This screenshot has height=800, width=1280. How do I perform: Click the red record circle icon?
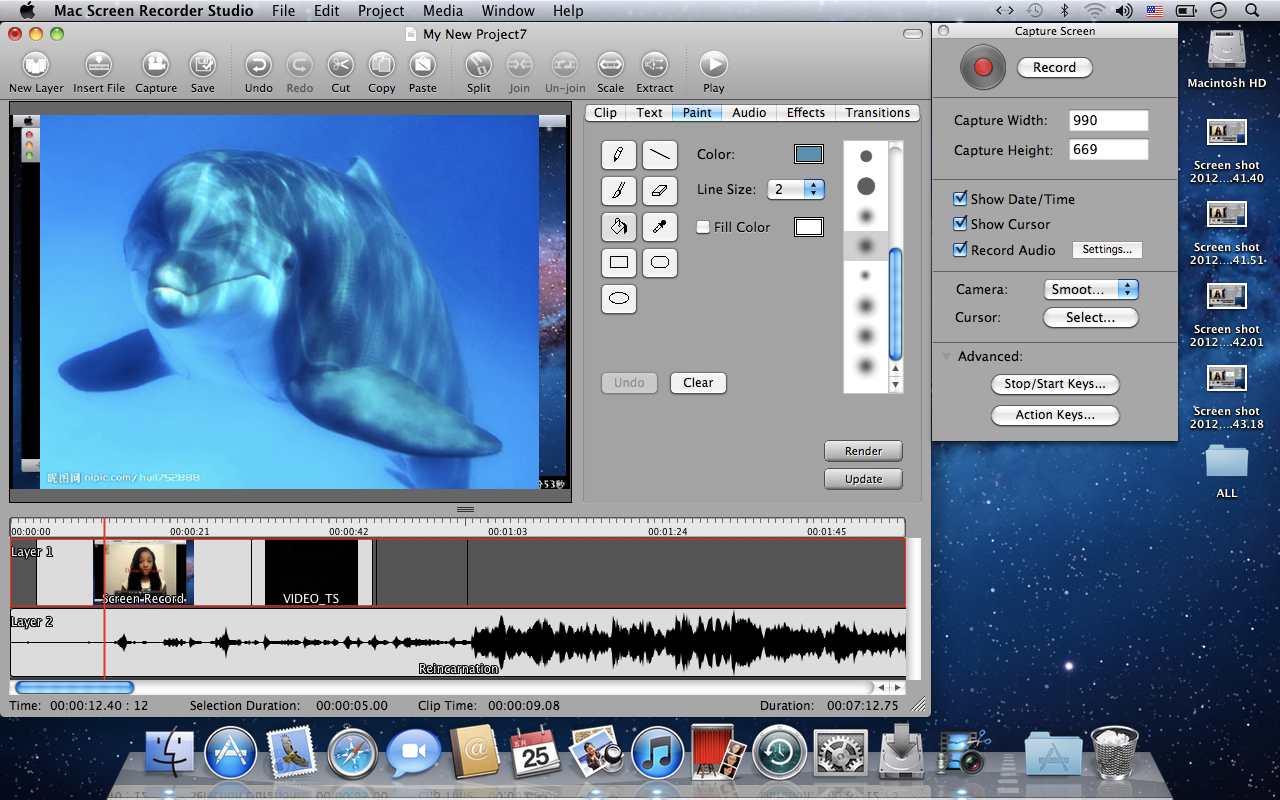(x=982, y=68)
